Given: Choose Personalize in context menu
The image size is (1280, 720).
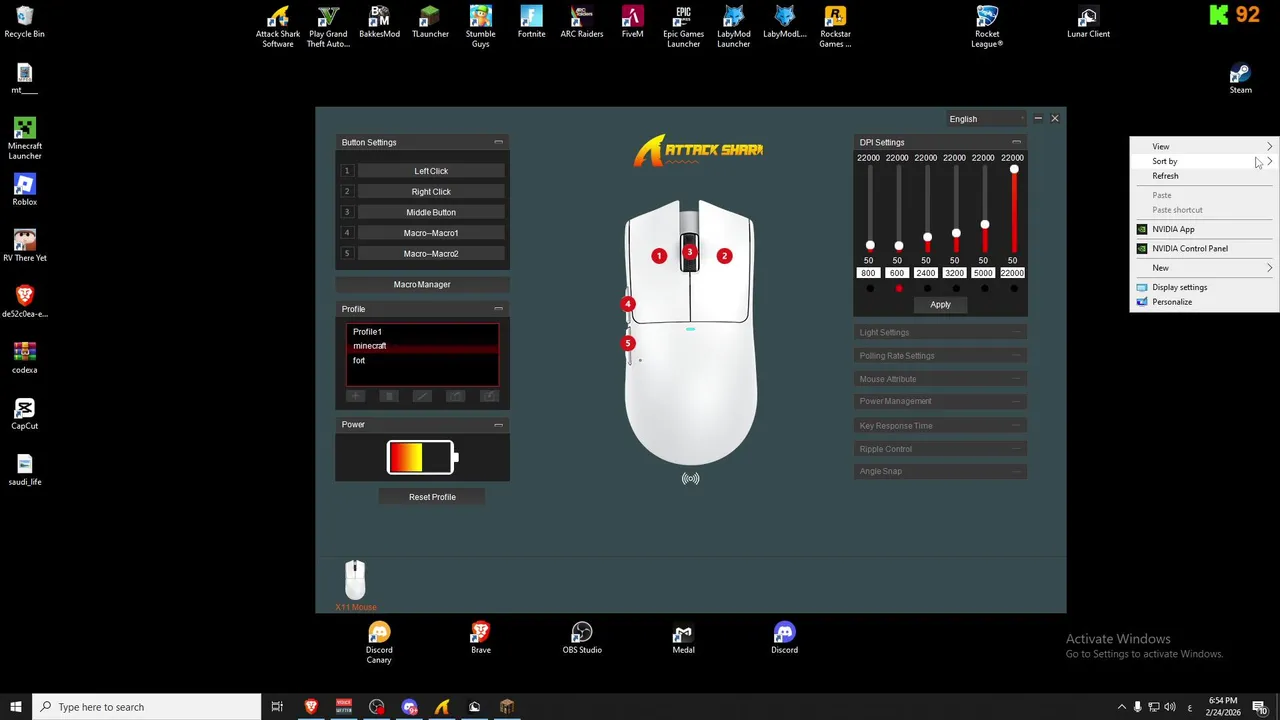Looking at the screenshot, I should [1204, 302].
